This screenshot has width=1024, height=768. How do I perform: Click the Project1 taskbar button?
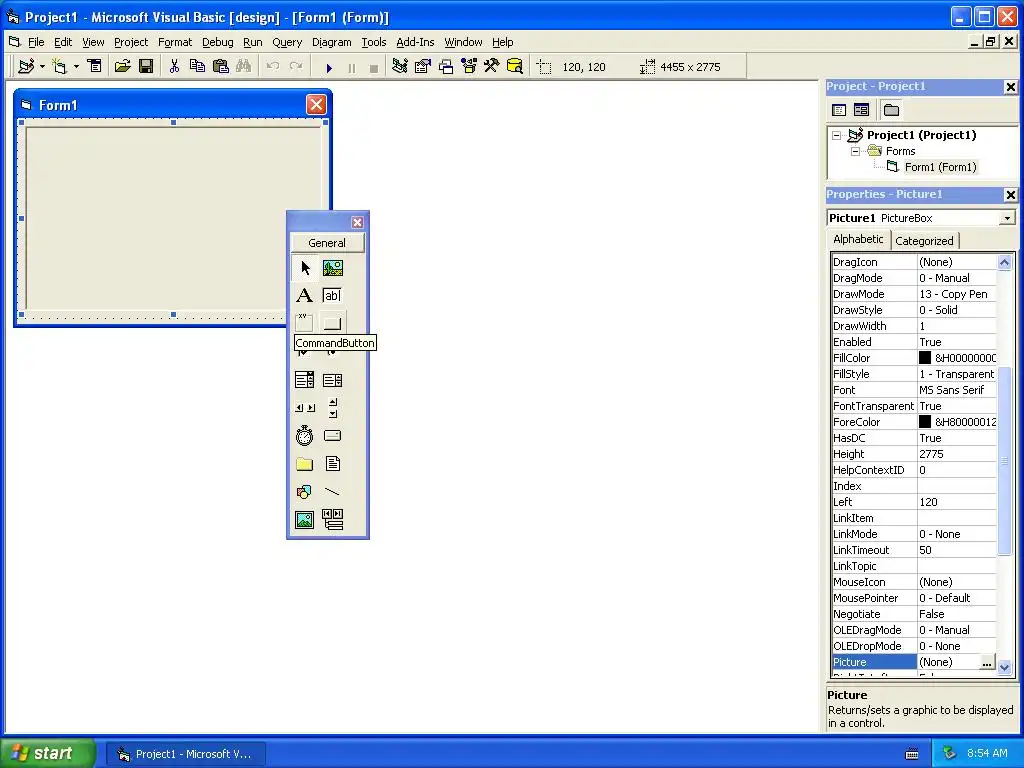pyautogui.click(x=185, y=754)
